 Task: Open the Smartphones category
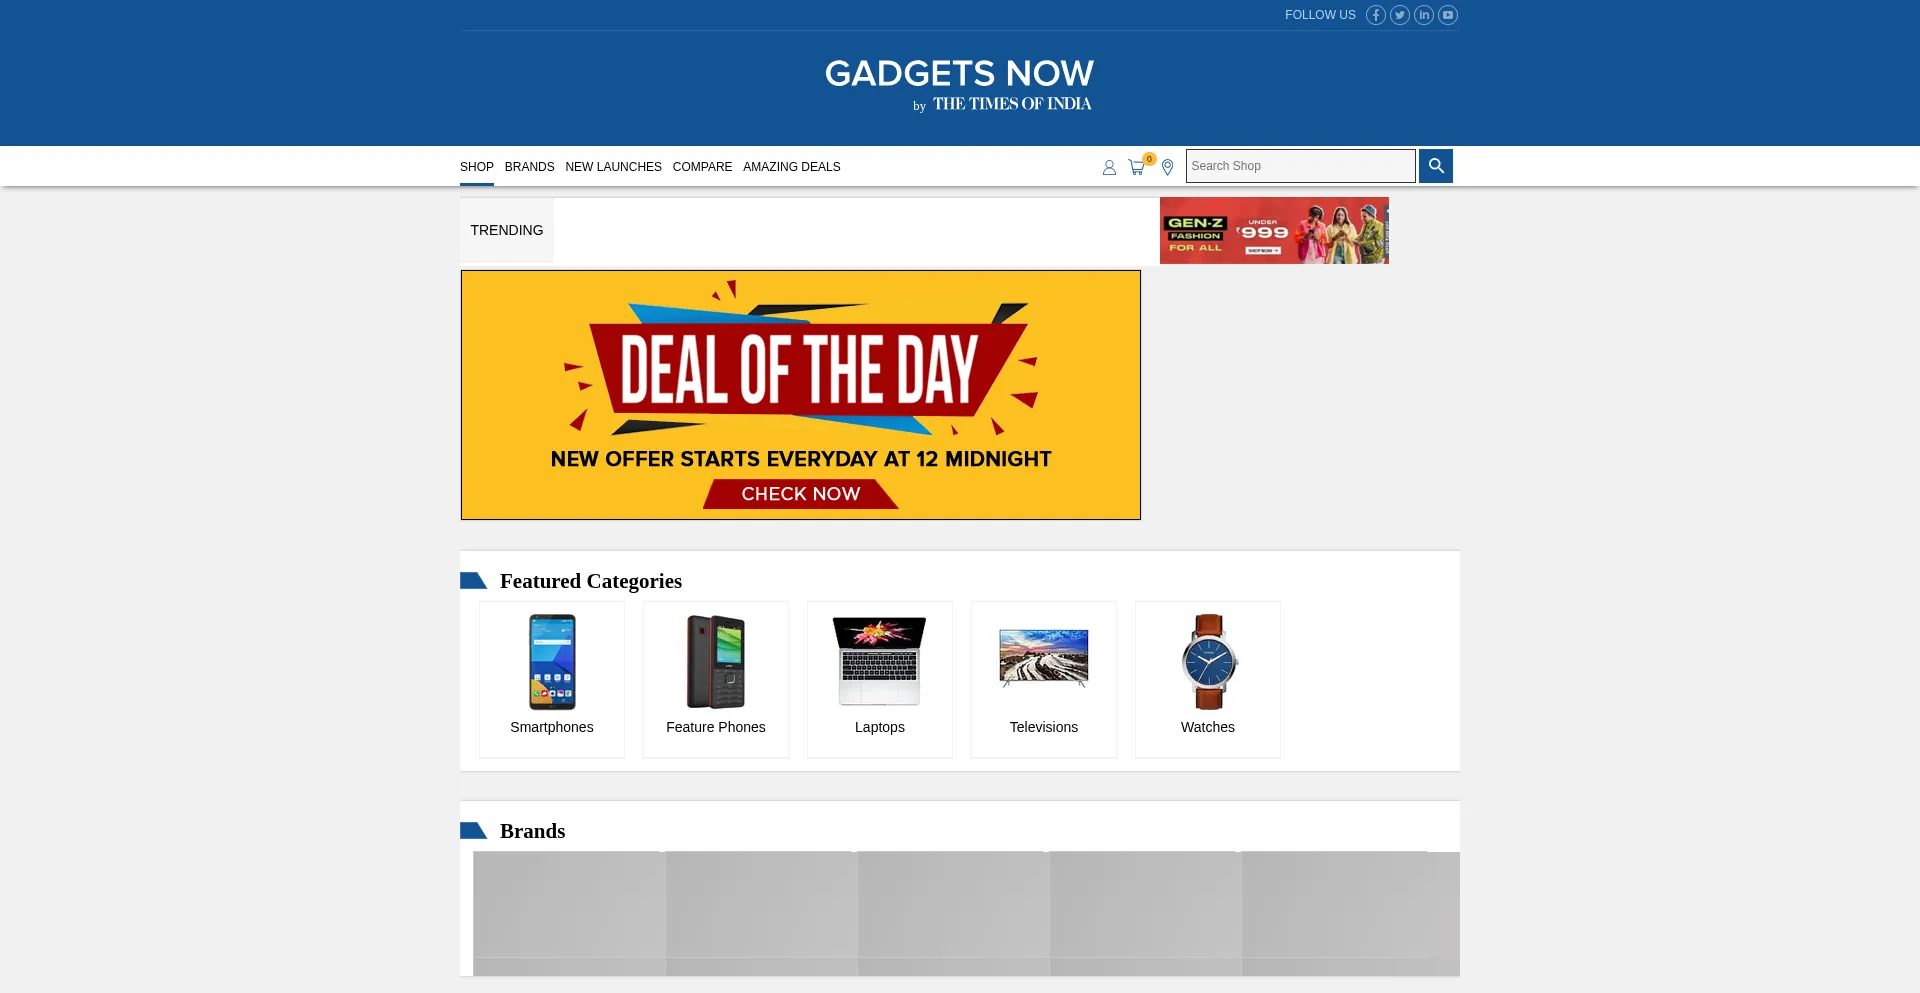coord(552,680)
